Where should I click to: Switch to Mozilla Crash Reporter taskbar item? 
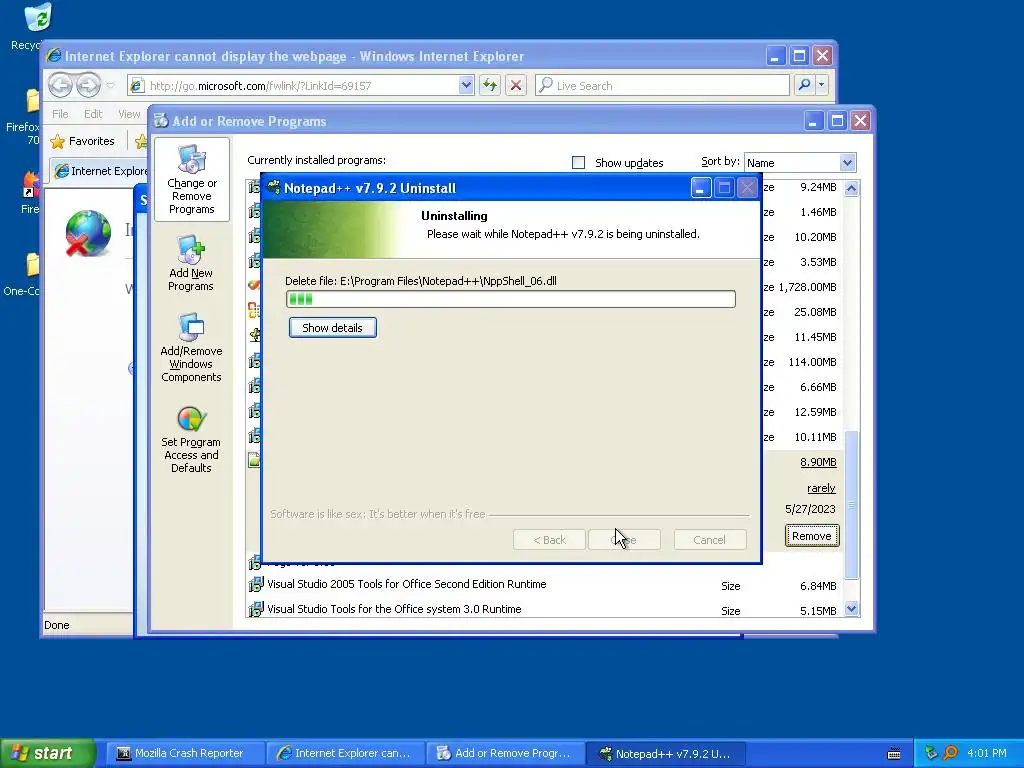point(184,753)
